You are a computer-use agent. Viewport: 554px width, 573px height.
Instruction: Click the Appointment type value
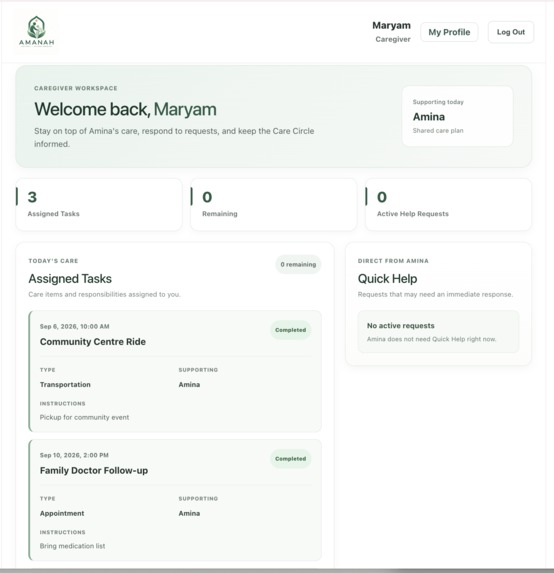(x=62, y=513)
